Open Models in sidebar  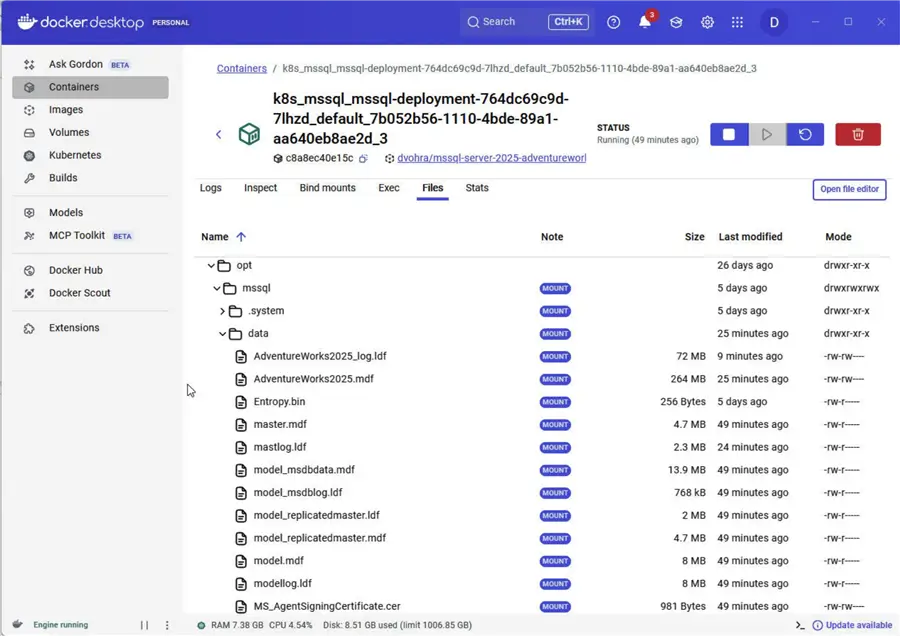click(x=90, y=213)
